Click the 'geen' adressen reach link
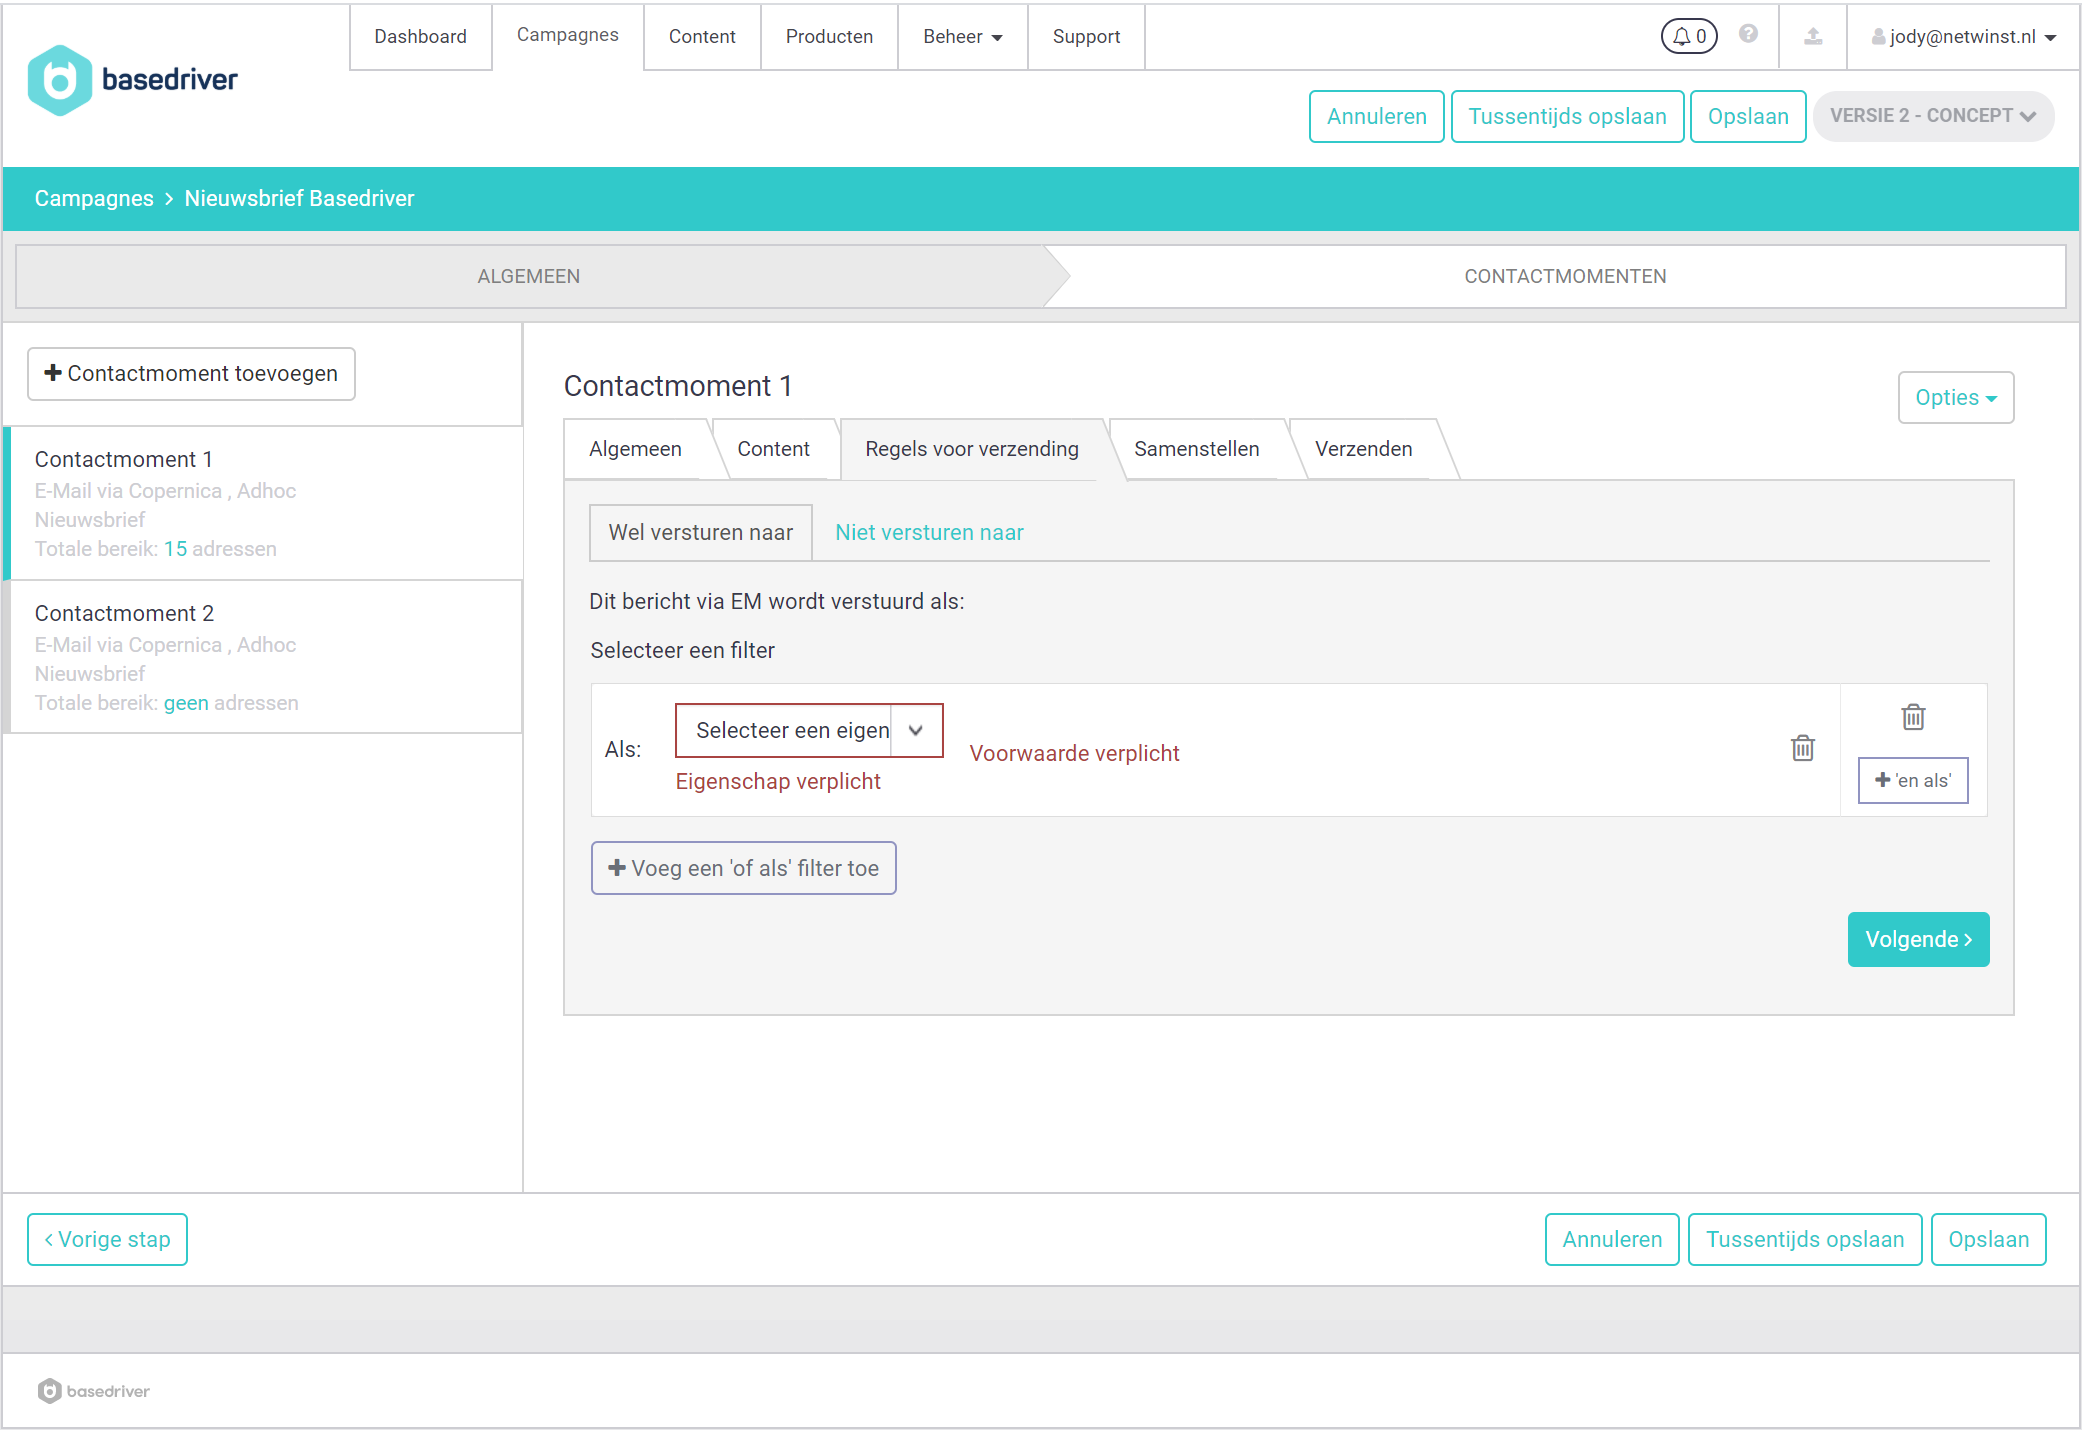 point(186,703)
